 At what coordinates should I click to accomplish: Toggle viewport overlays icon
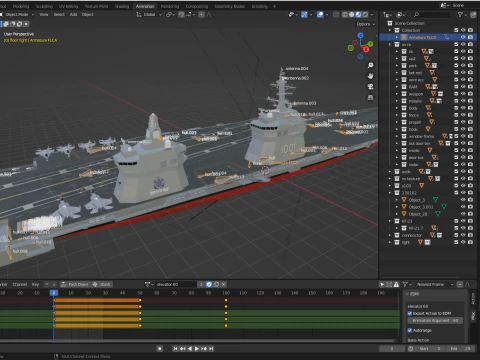coord(320,14)
